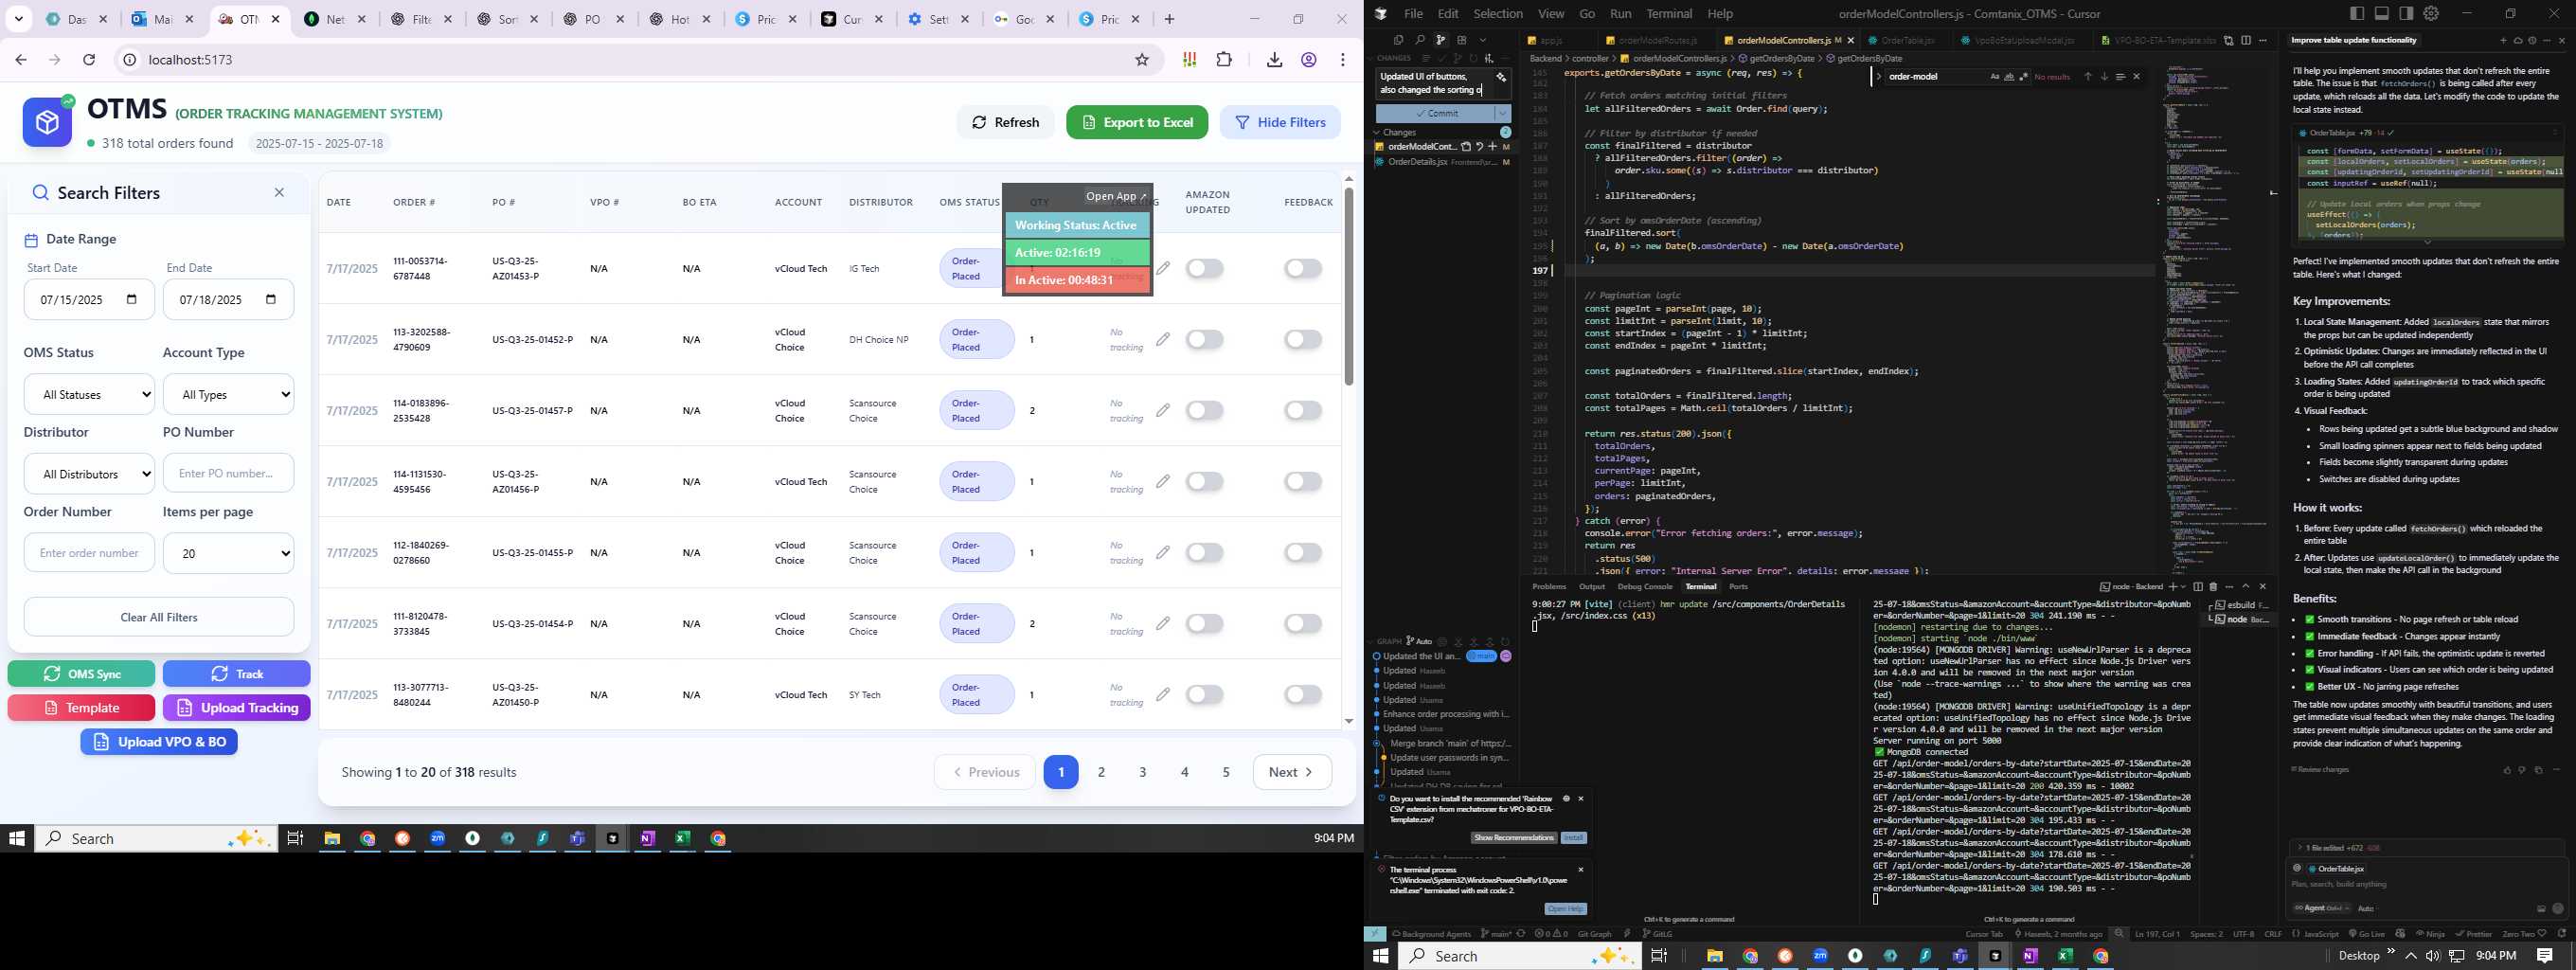Discard changes for orderModelControllers.js
This screenshot has height=970, width=2576.
[x=1480, y=146]
